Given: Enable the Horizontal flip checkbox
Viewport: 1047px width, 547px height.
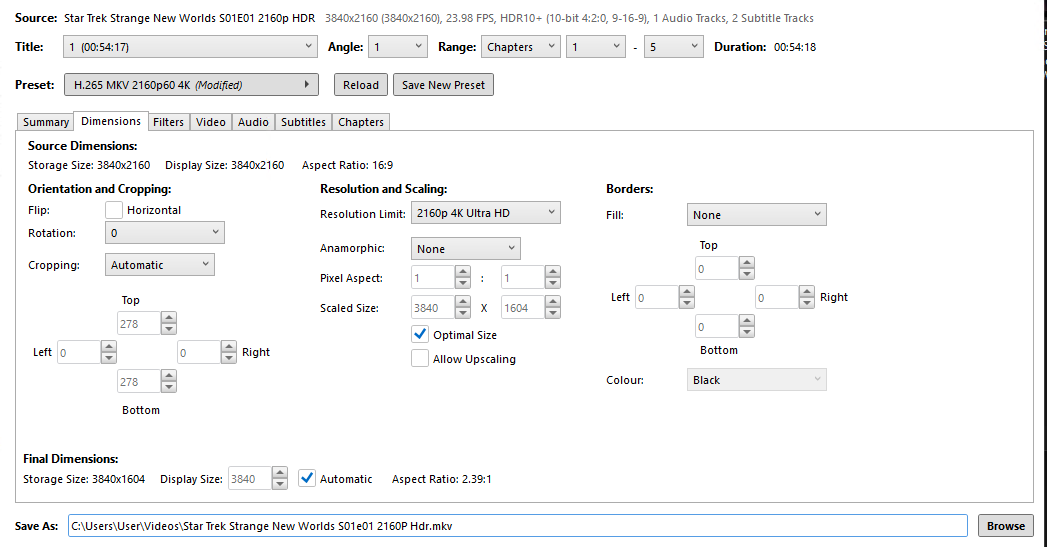Looking at the screenshot, I should pyautogui.click(x=114, y=210).
